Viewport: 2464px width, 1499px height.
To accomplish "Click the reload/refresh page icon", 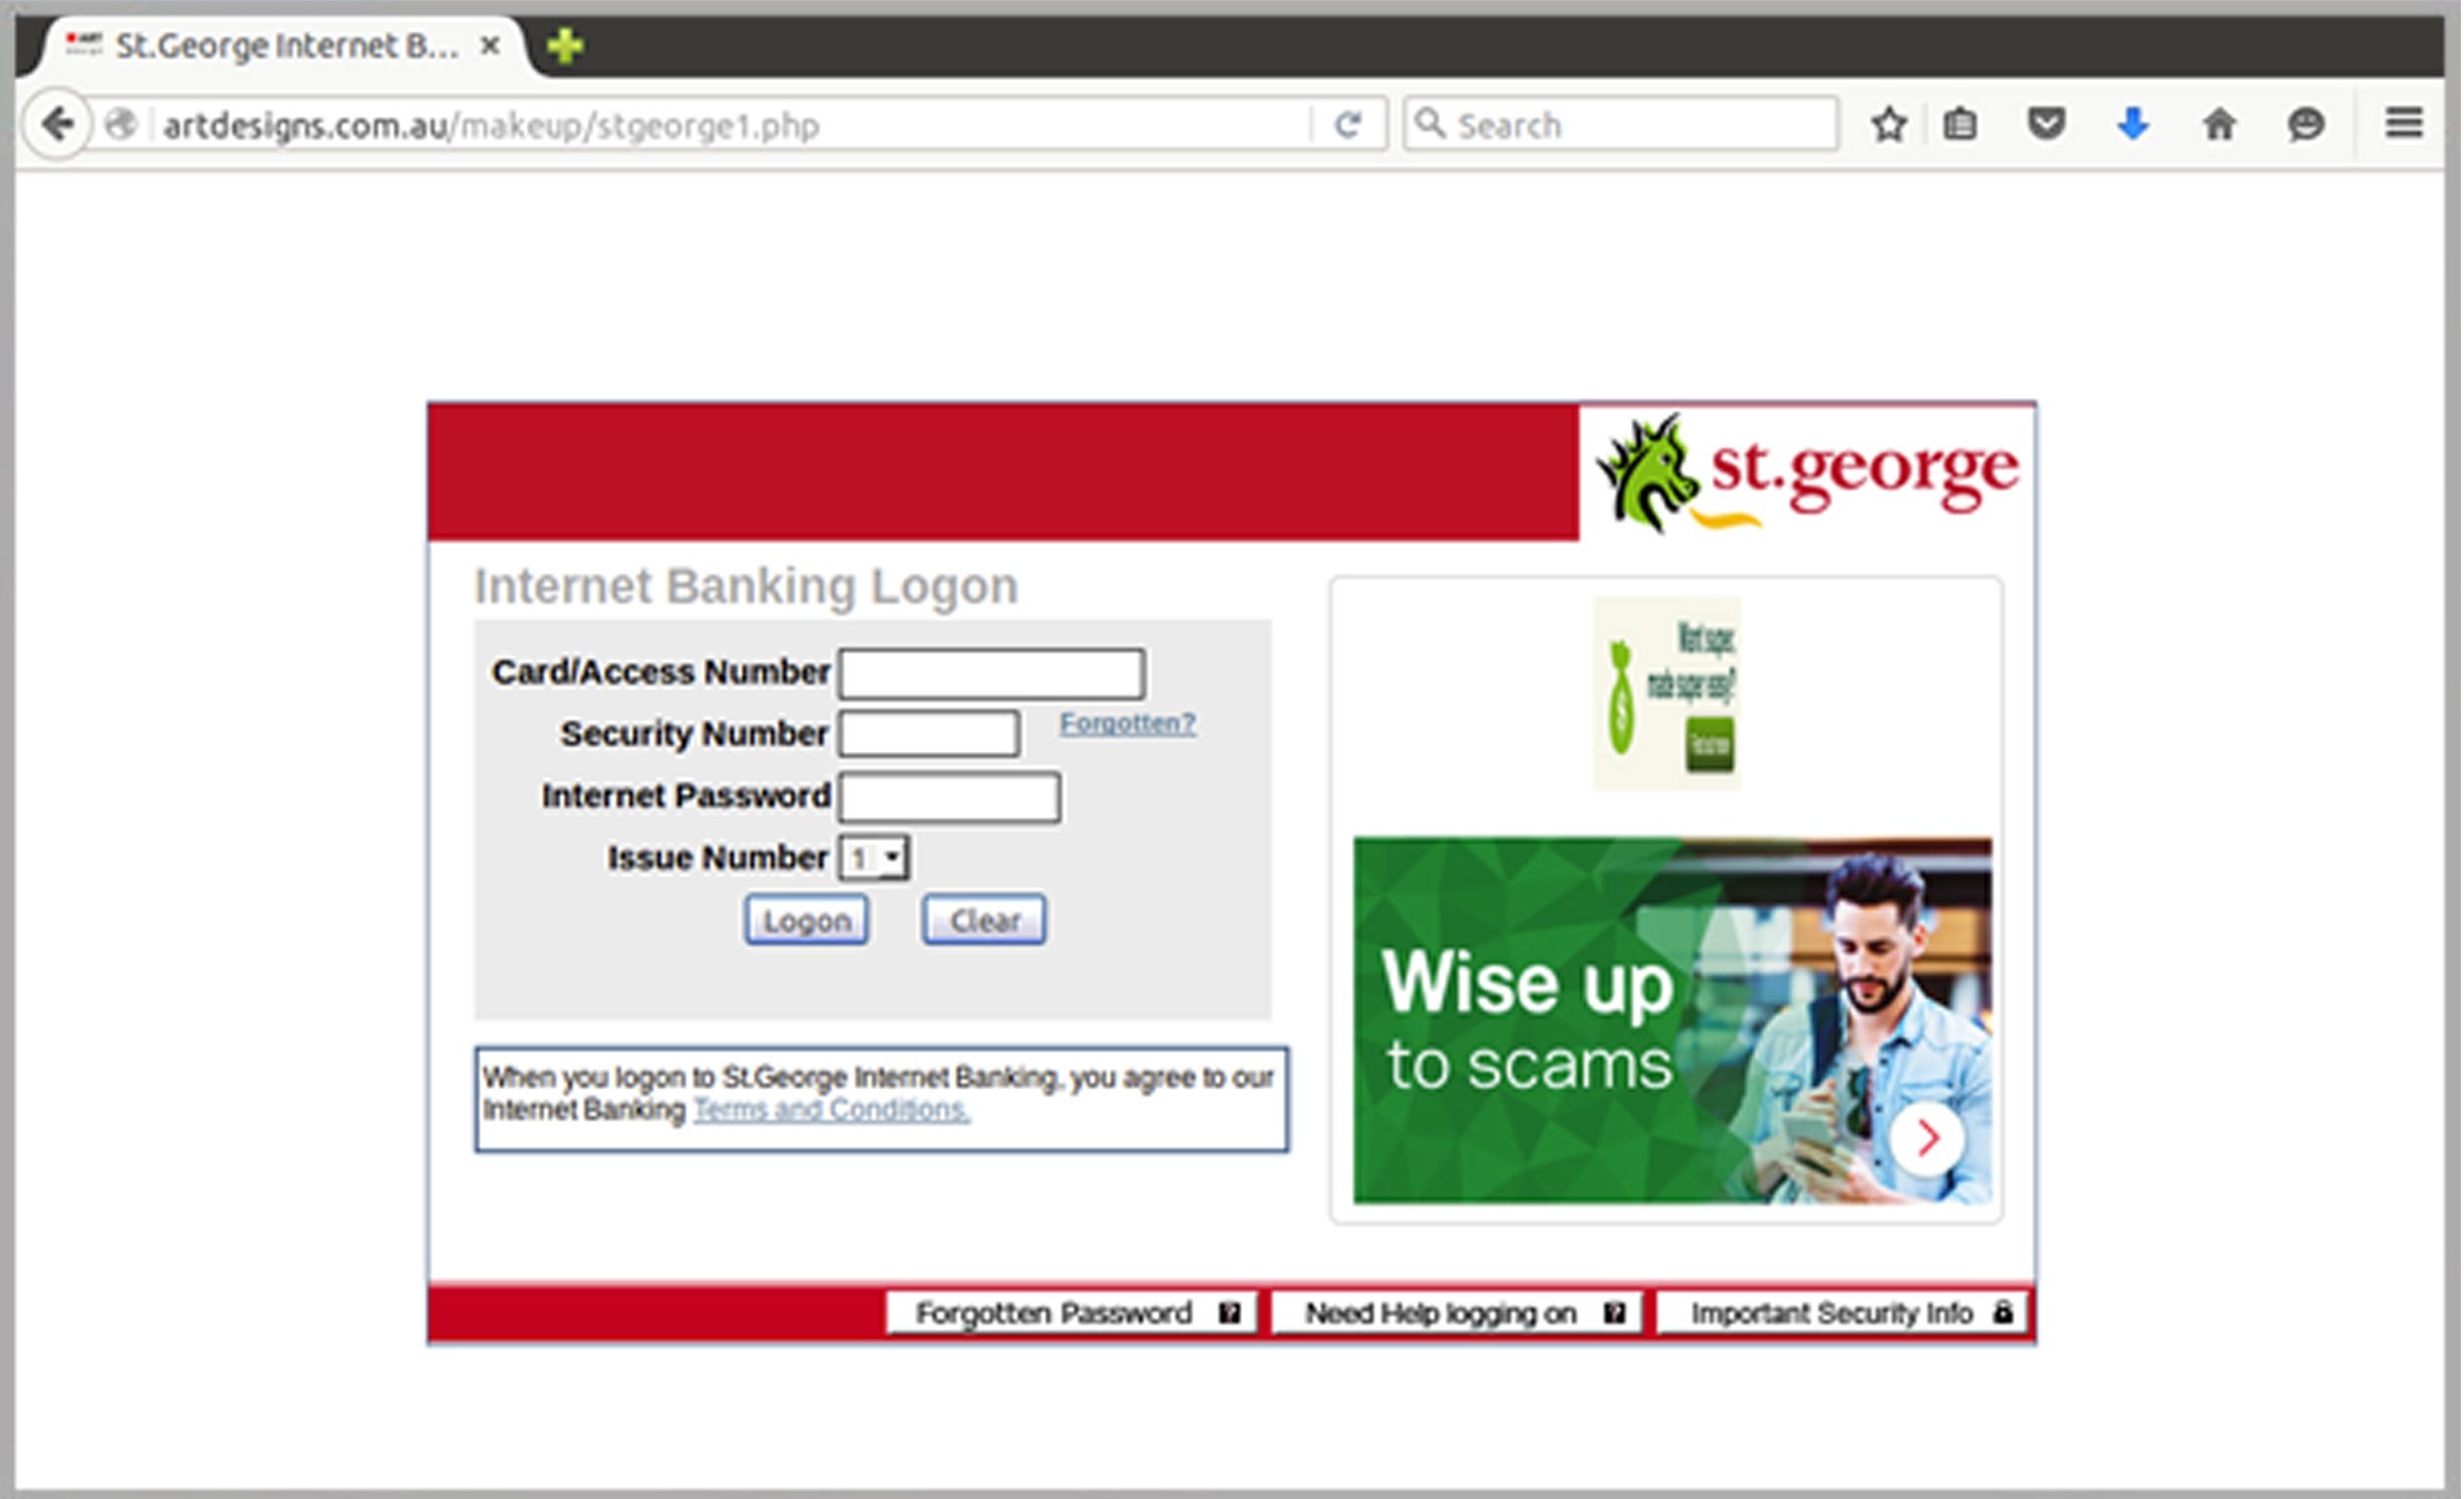I will (1346, 123).
